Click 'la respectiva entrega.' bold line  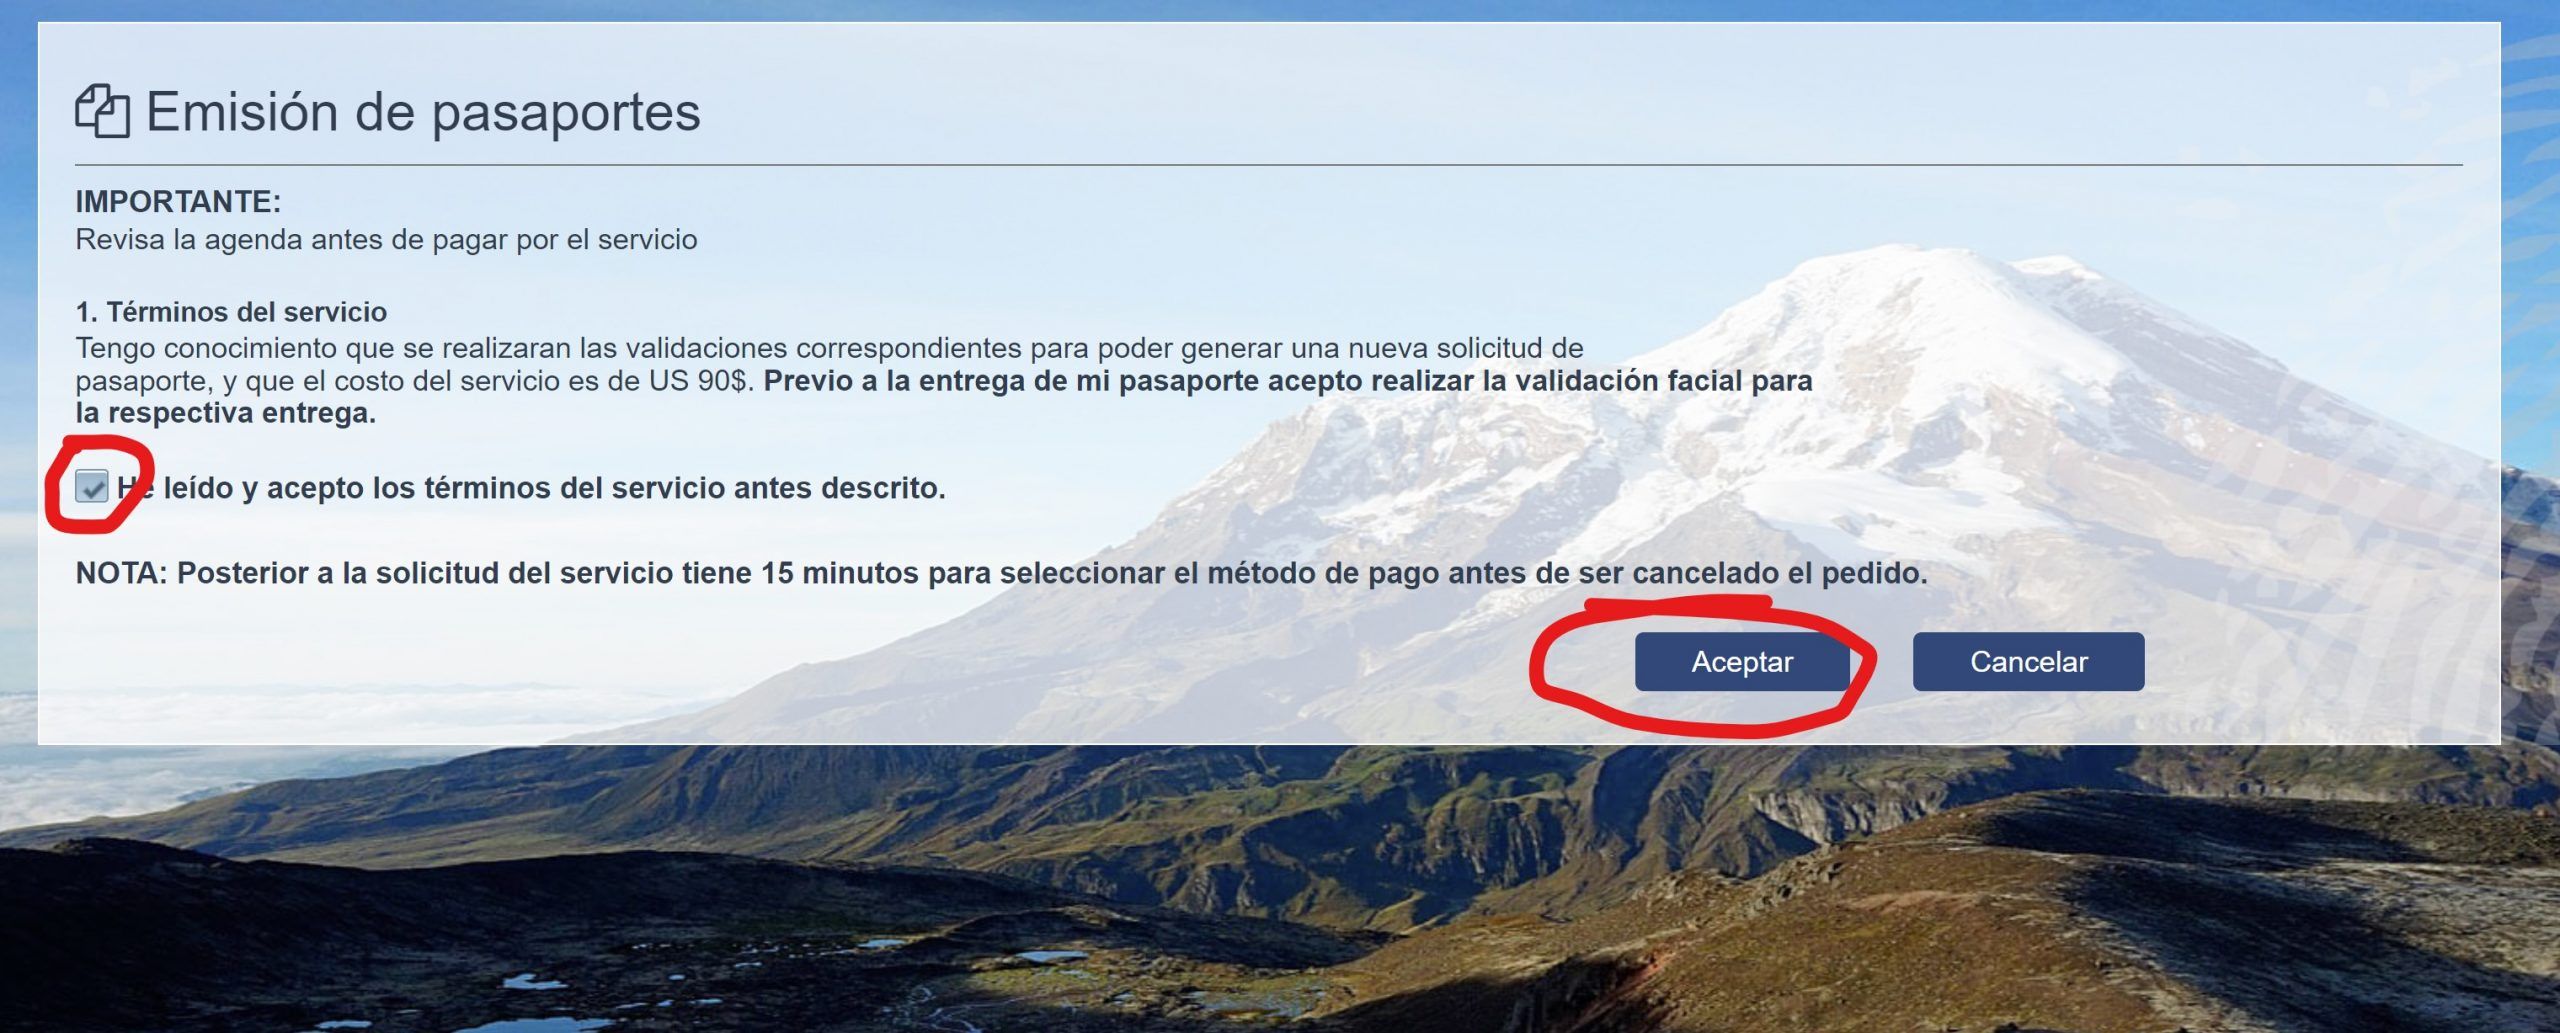click(x=226, y=413)
